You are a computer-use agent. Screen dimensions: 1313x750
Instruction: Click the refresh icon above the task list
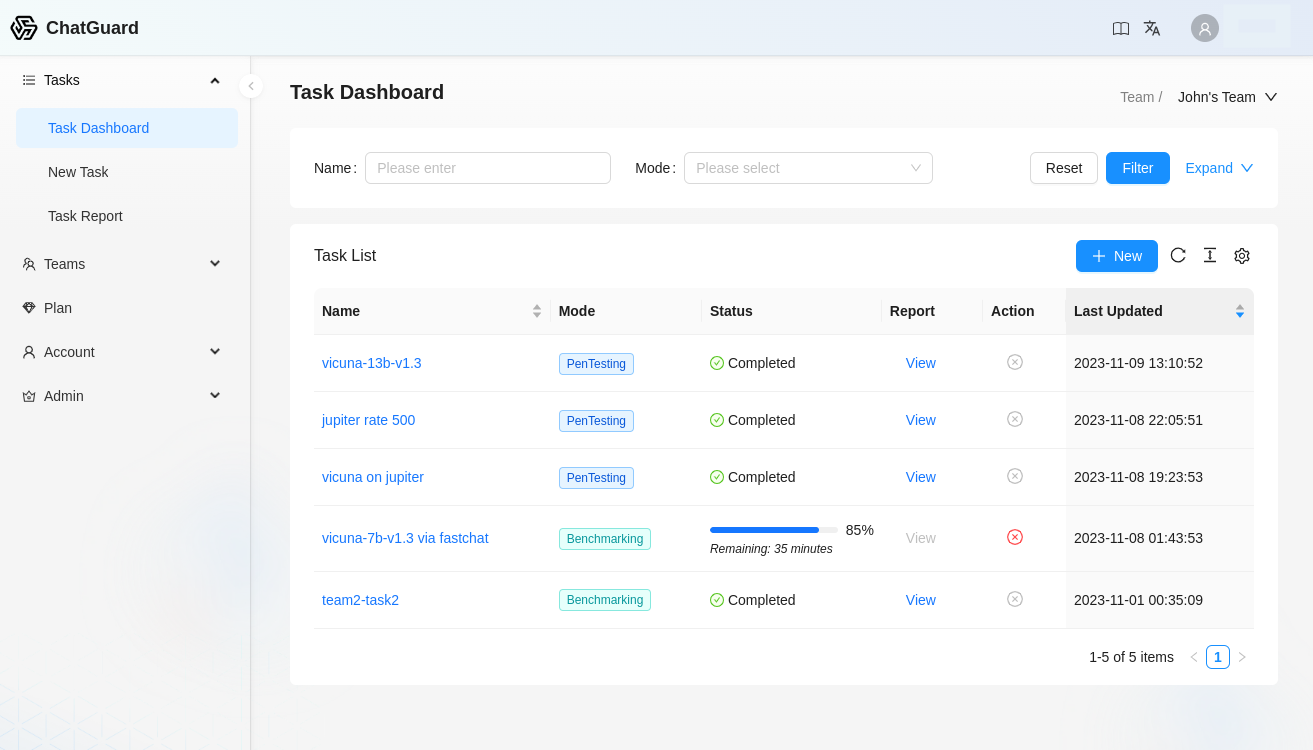[x=1178, y=255]
